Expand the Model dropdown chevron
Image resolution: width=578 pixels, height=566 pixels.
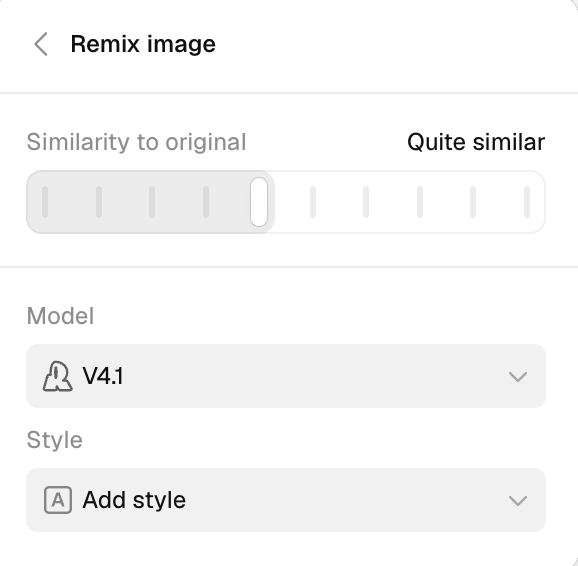coord(518,377)
